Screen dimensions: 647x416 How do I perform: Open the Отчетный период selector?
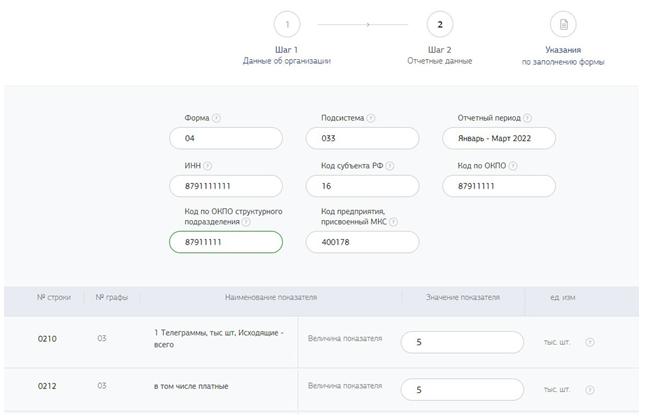(x=499, y=139)
